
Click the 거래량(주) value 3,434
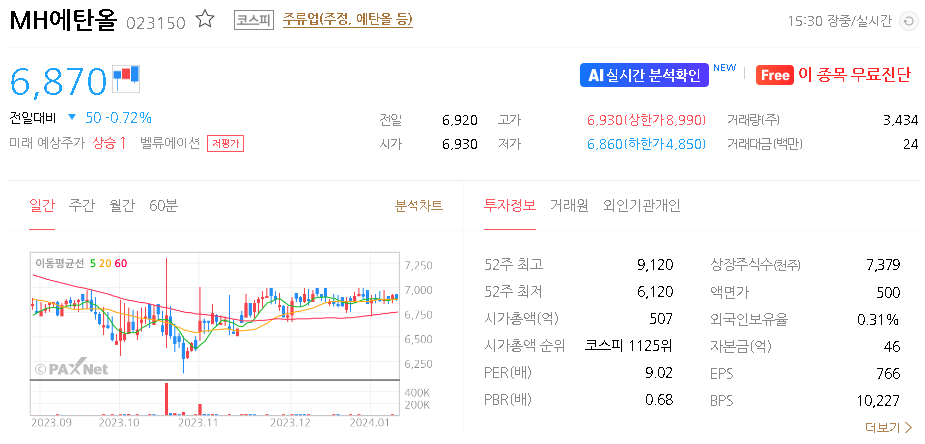[x=900, y=120]
